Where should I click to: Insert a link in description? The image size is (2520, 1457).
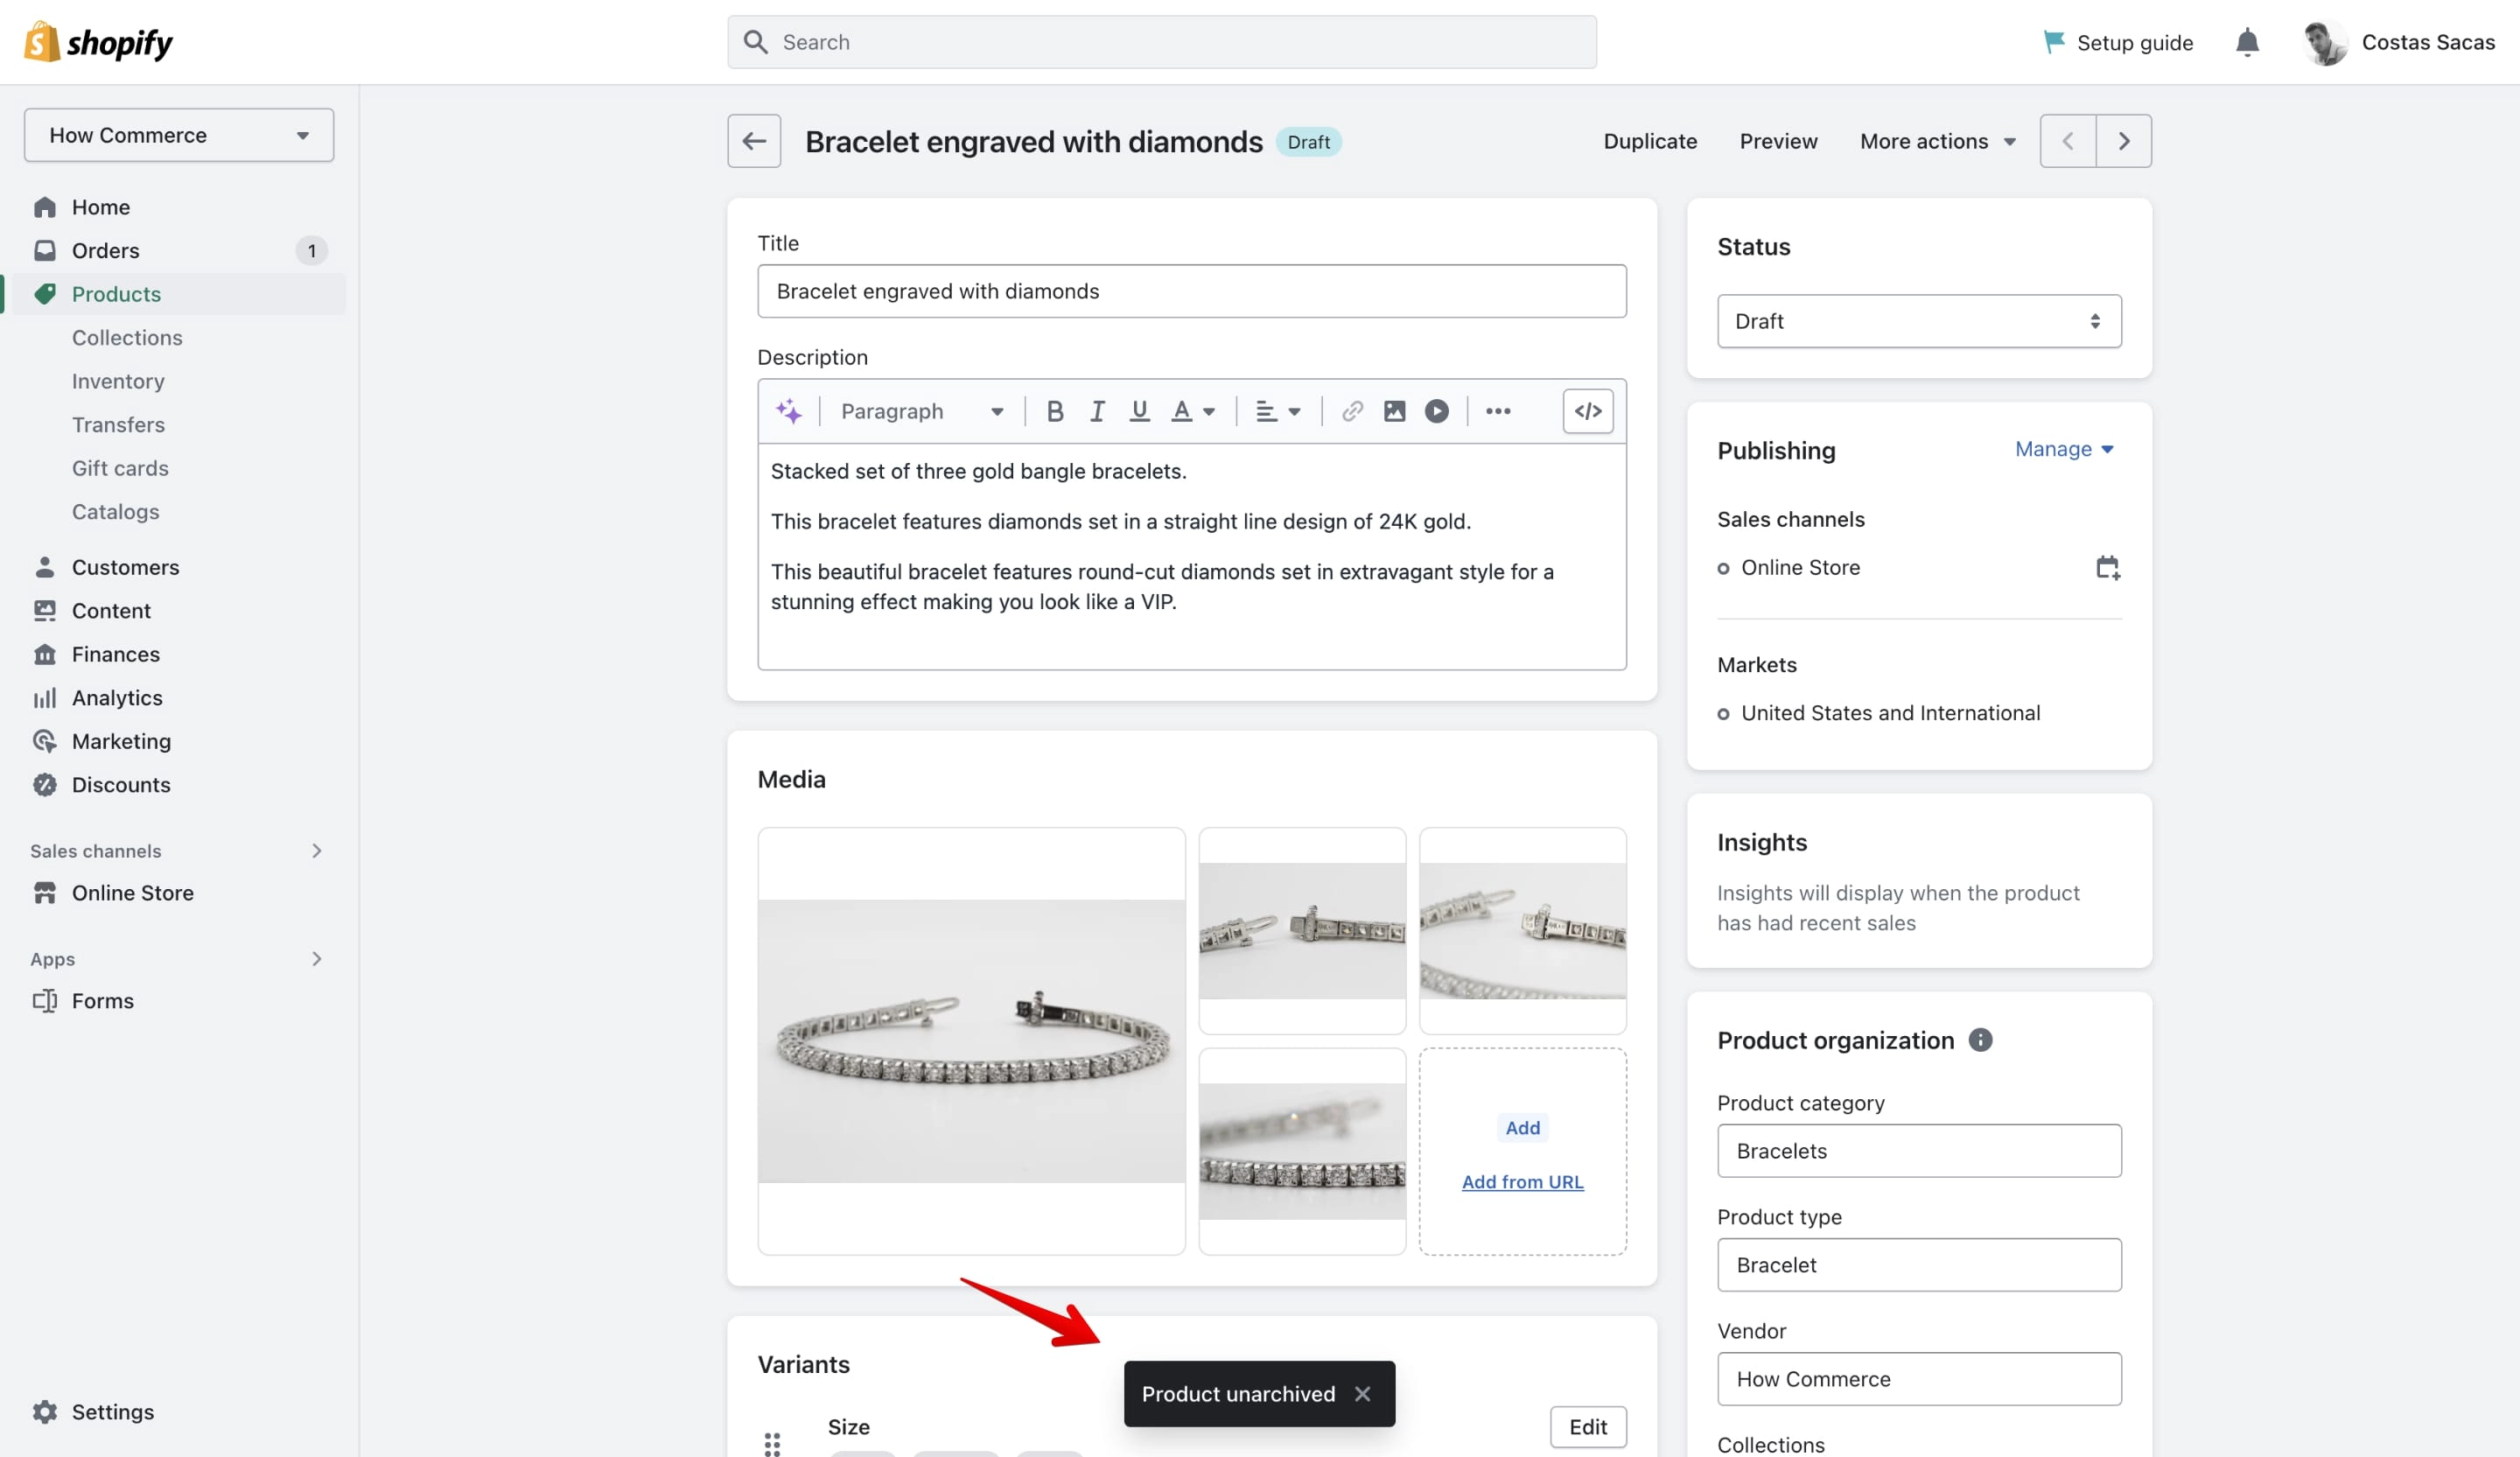[1352, 411]
